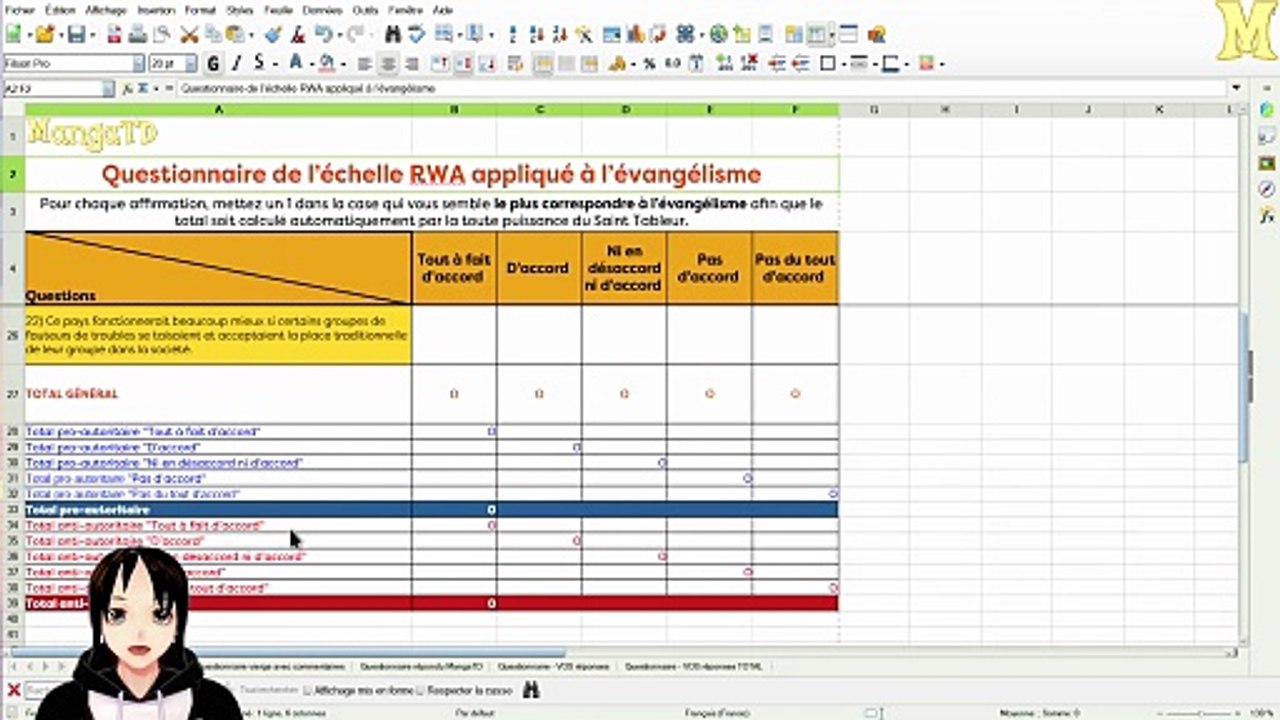Click the AutoFilter icon

[584, 34]
